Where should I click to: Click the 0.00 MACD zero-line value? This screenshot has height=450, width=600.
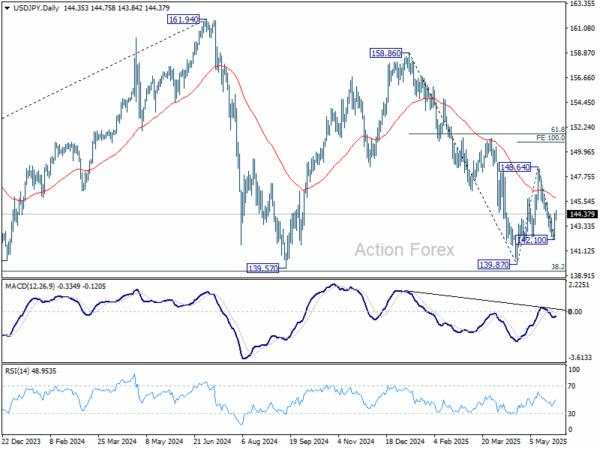(575, 312)
